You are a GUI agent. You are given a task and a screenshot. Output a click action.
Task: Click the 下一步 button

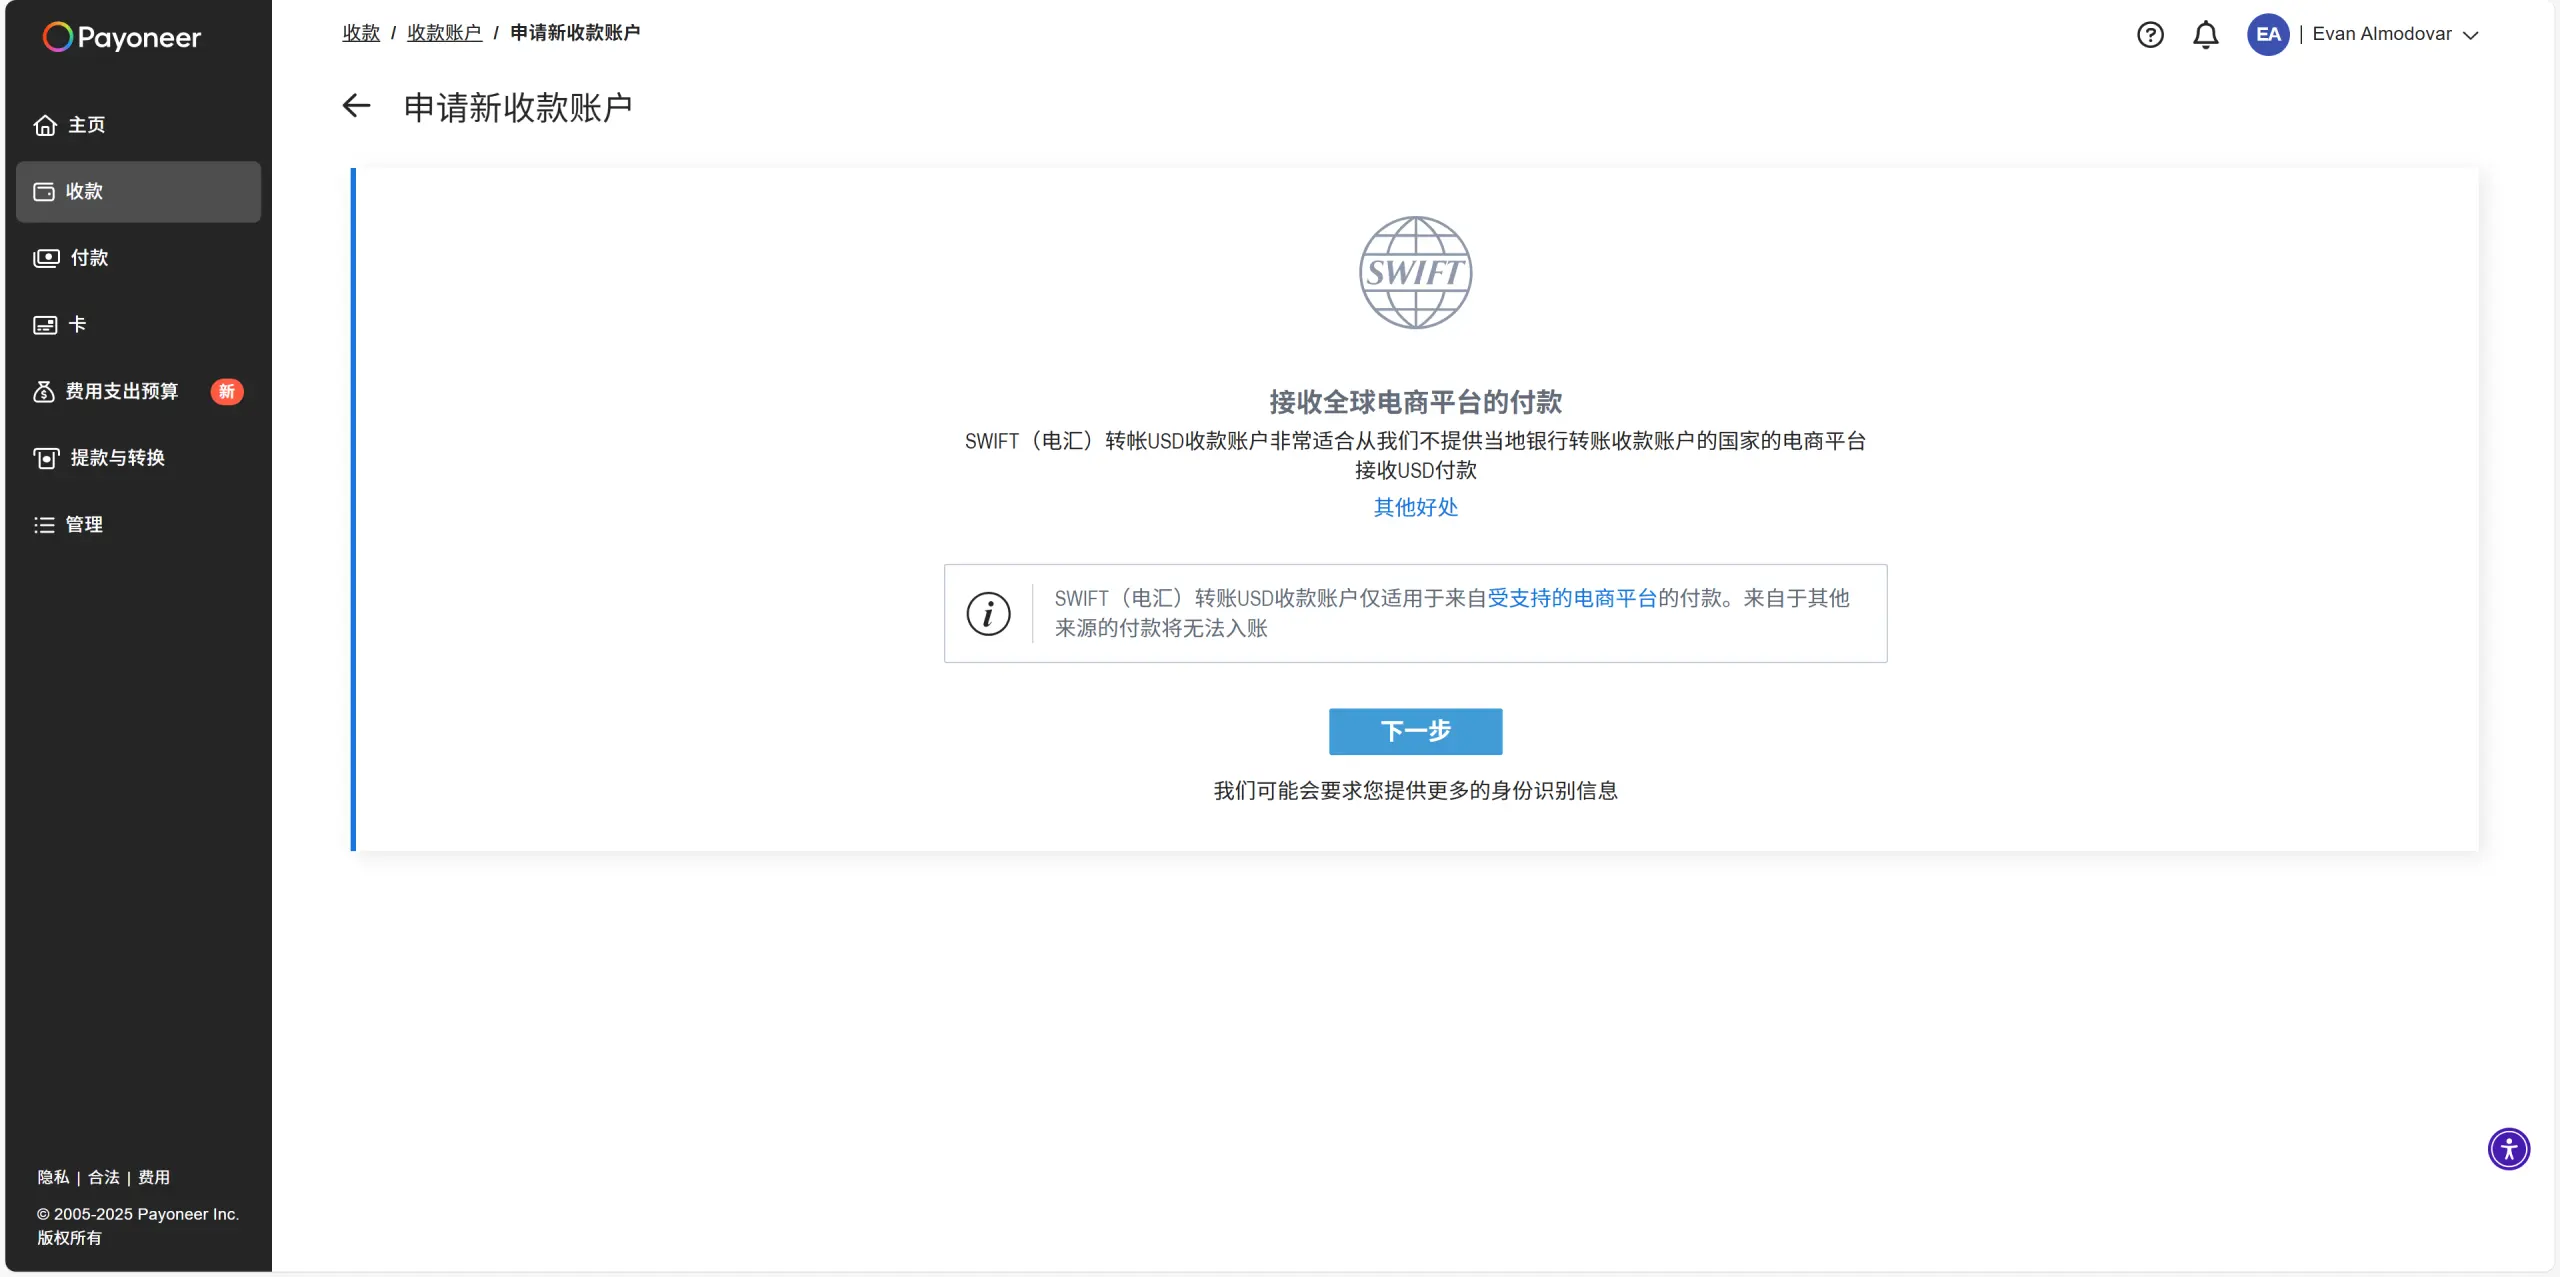[1415, 731]
